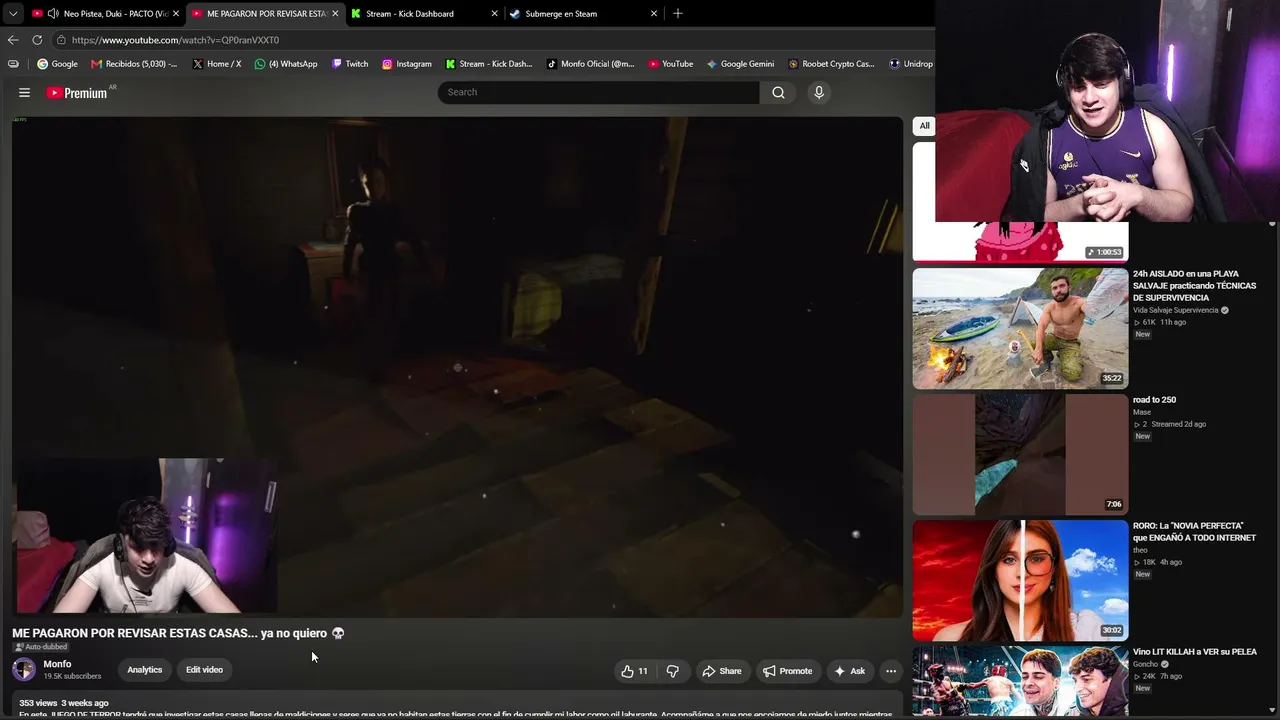Click the search magnifier button
Image resolution: width=1280 pixels, height=720 pixels.
[x=778, y=92]
